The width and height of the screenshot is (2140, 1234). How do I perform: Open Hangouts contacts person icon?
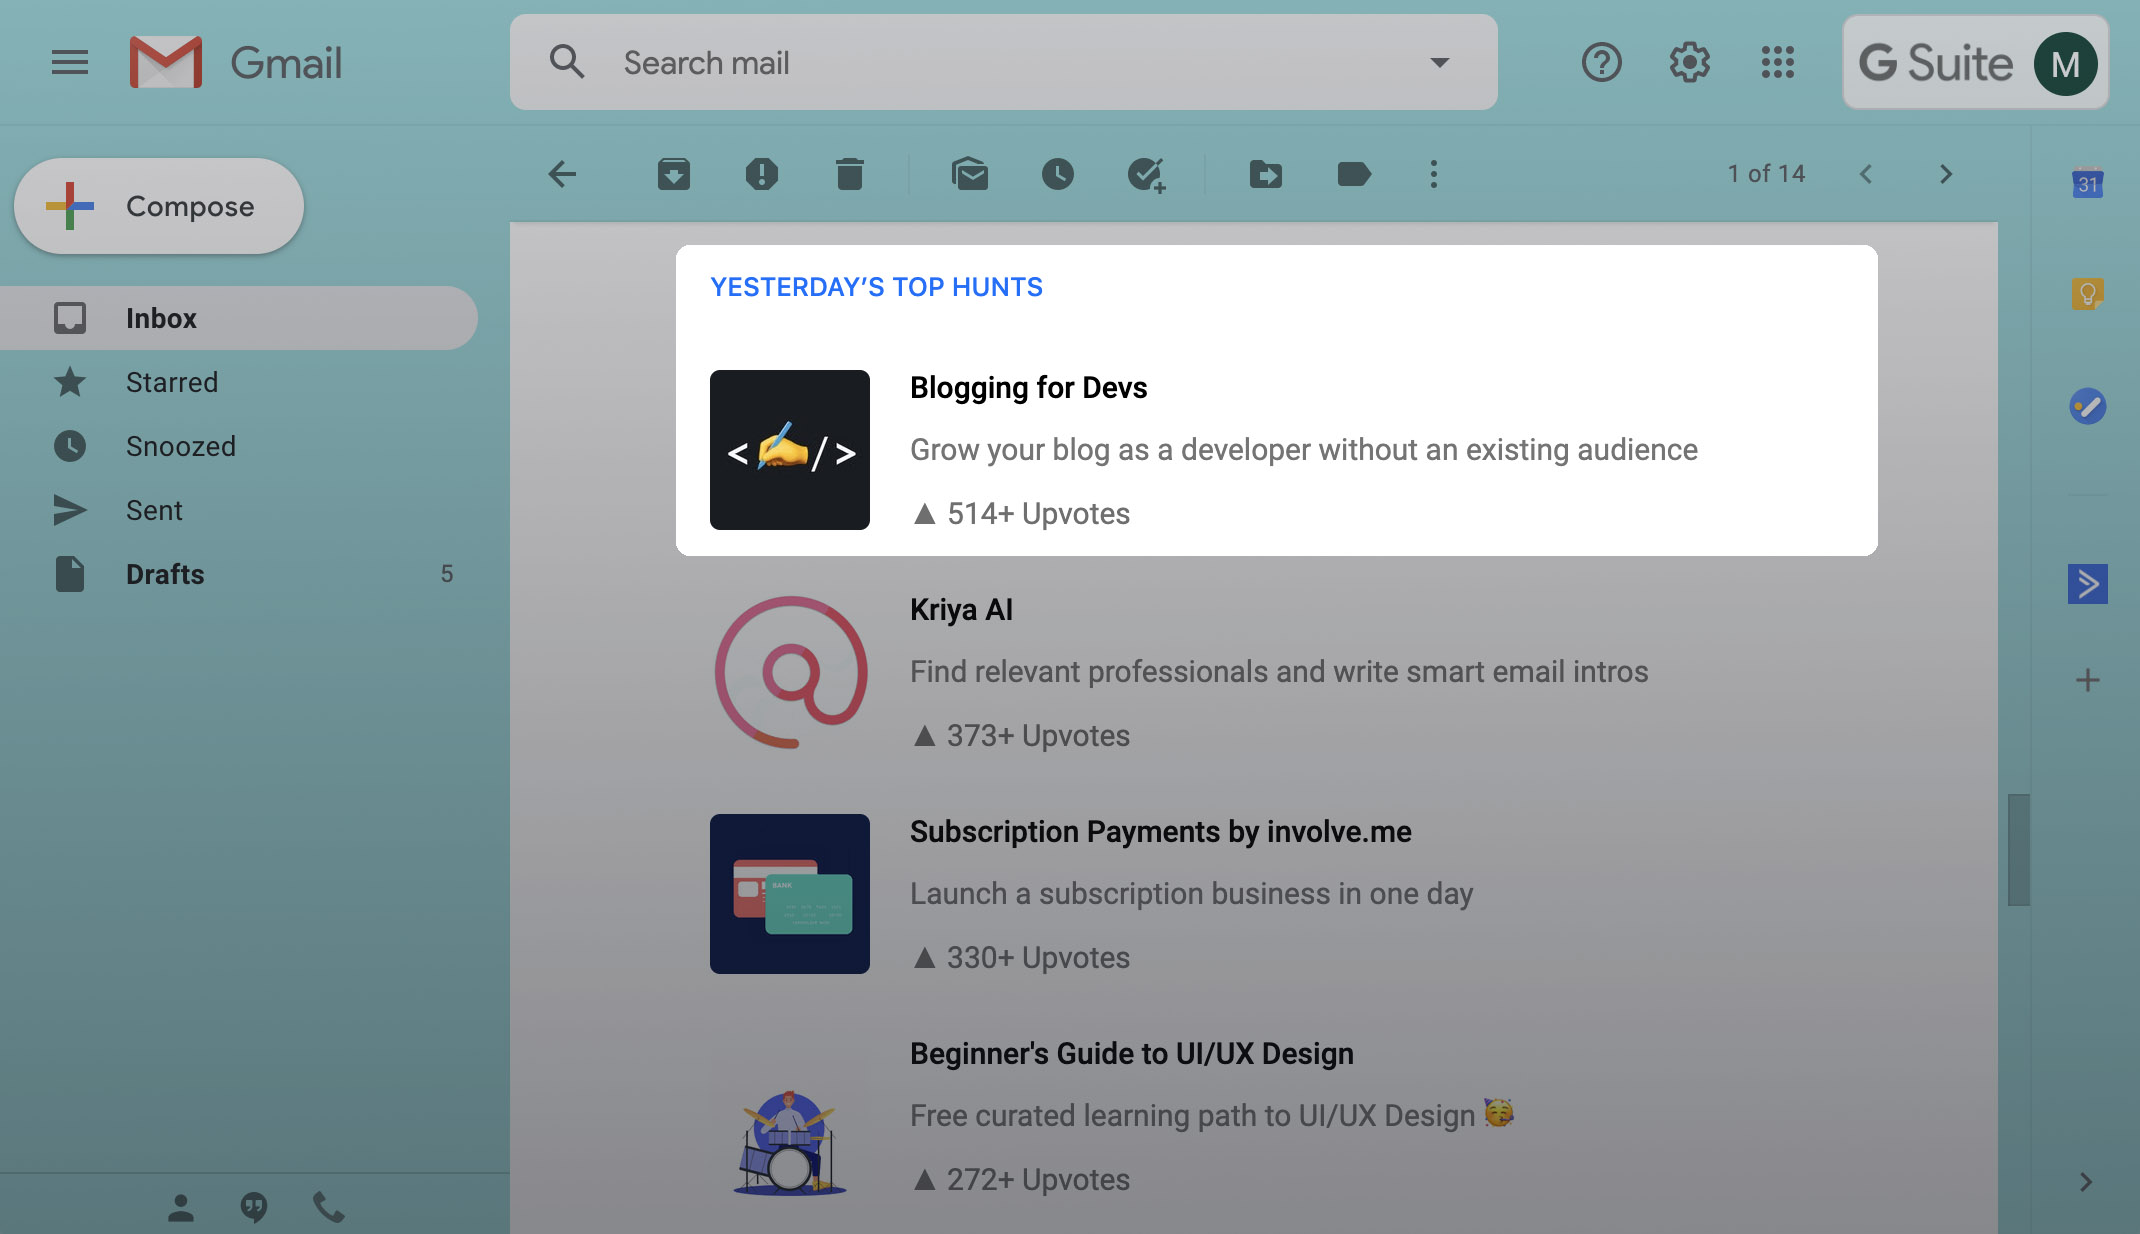[x=181, y=1208]
